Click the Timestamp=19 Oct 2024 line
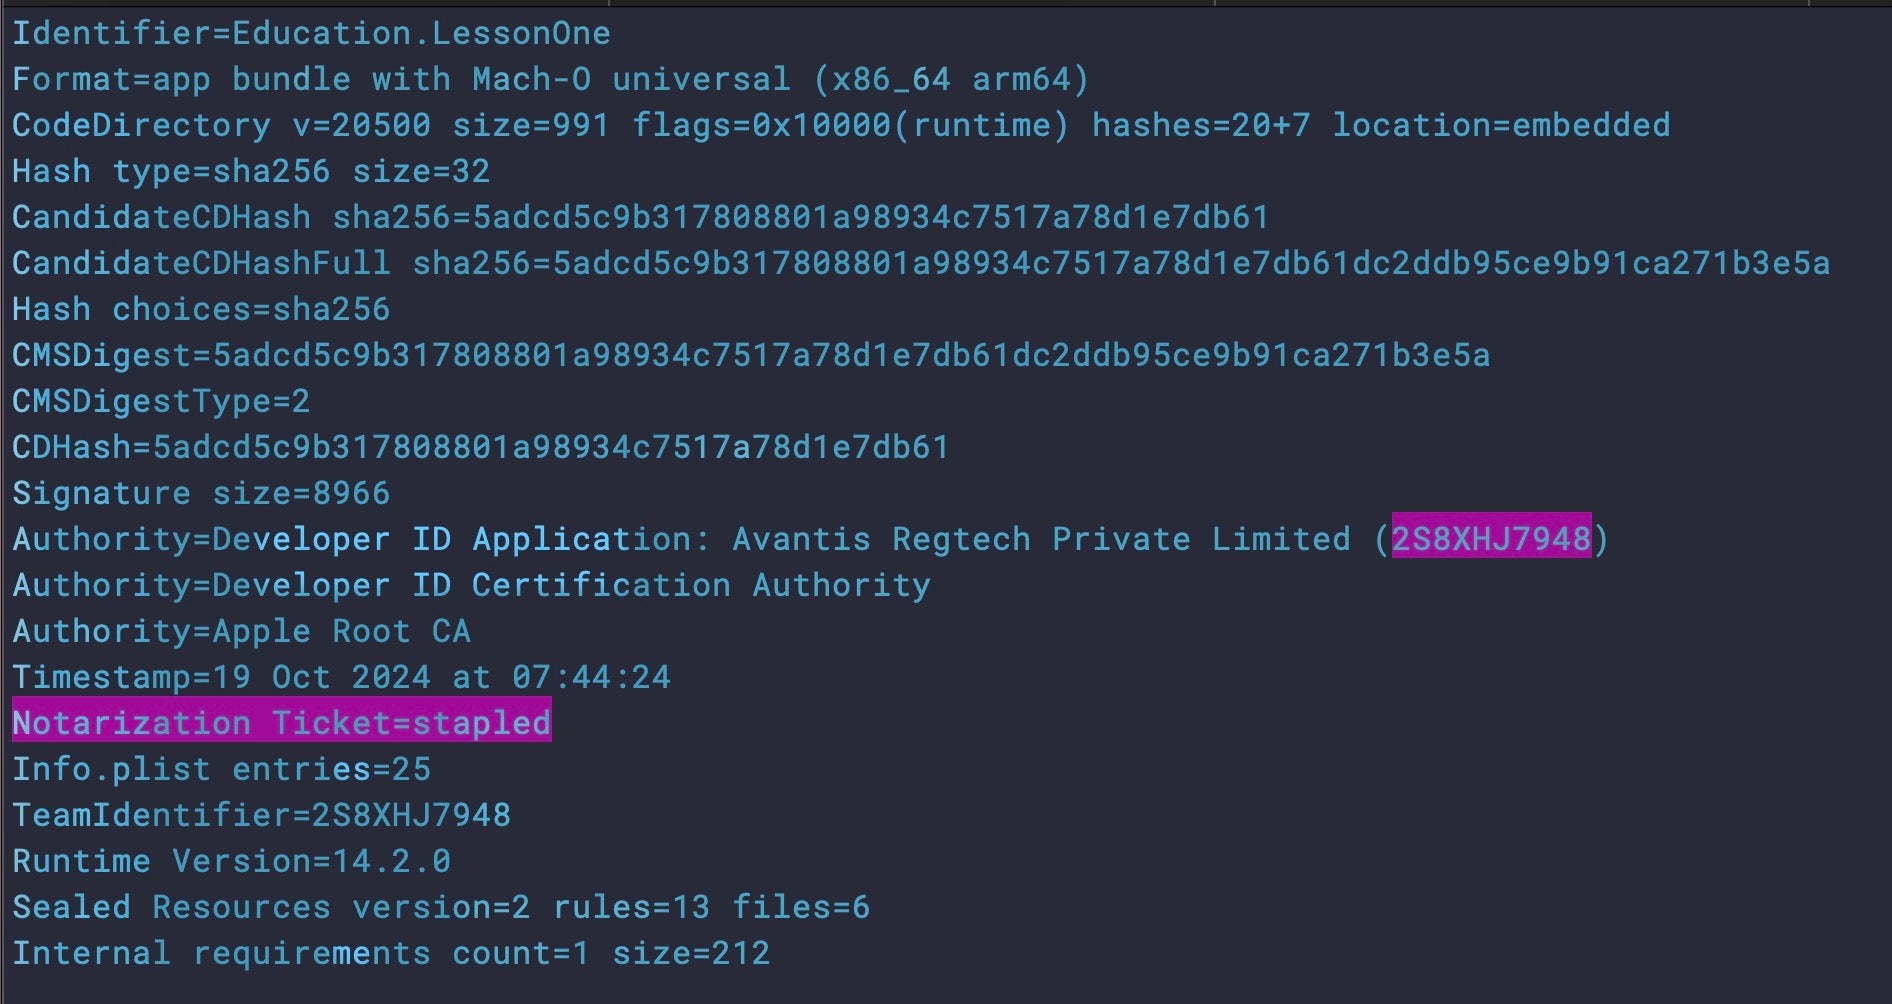The height and width of the screenshot is (1004, 1892). (341, 677)
